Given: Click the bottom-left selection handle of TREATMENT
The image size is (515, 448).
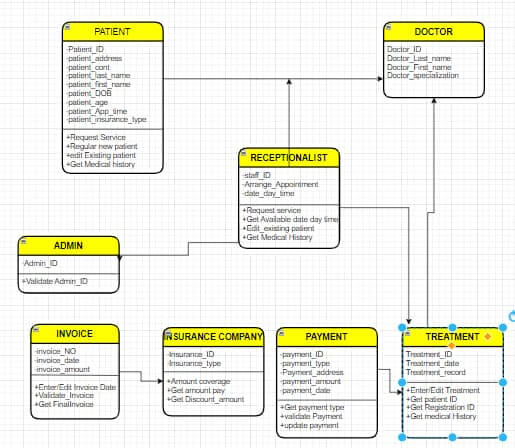Looking at the screenshot, I should [x=402, y=437].
